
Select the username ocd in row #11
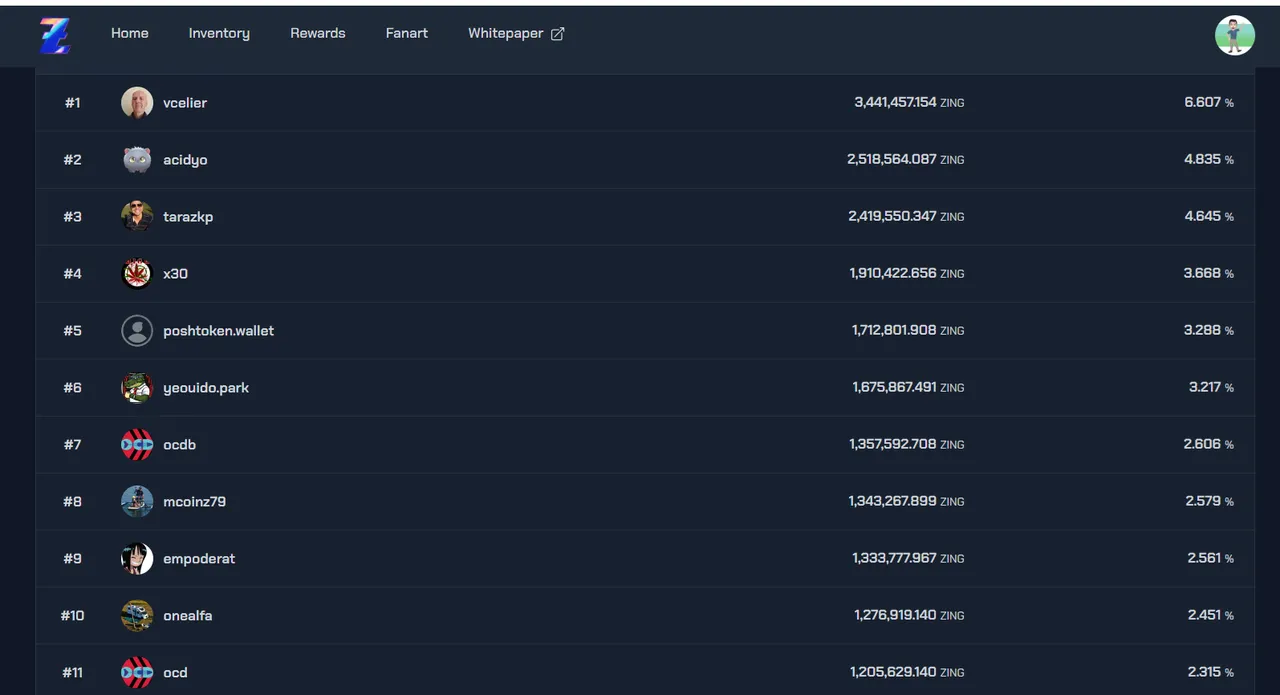(175, 672)
